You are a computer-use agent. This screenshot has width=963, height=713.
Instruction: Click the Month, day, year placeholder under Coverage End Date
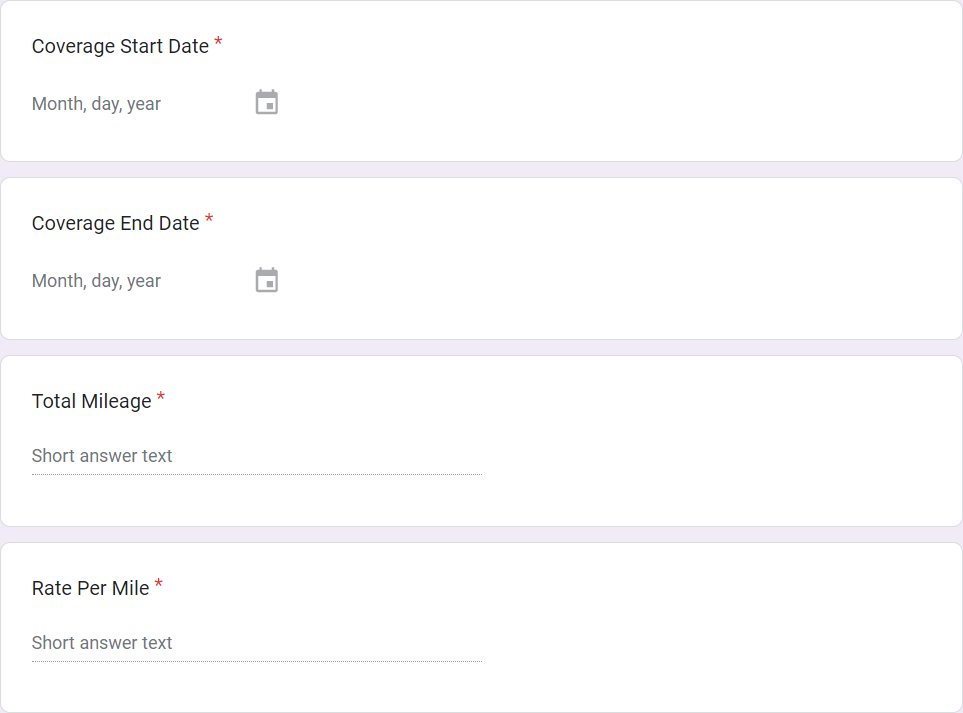(x=96, y=280)
